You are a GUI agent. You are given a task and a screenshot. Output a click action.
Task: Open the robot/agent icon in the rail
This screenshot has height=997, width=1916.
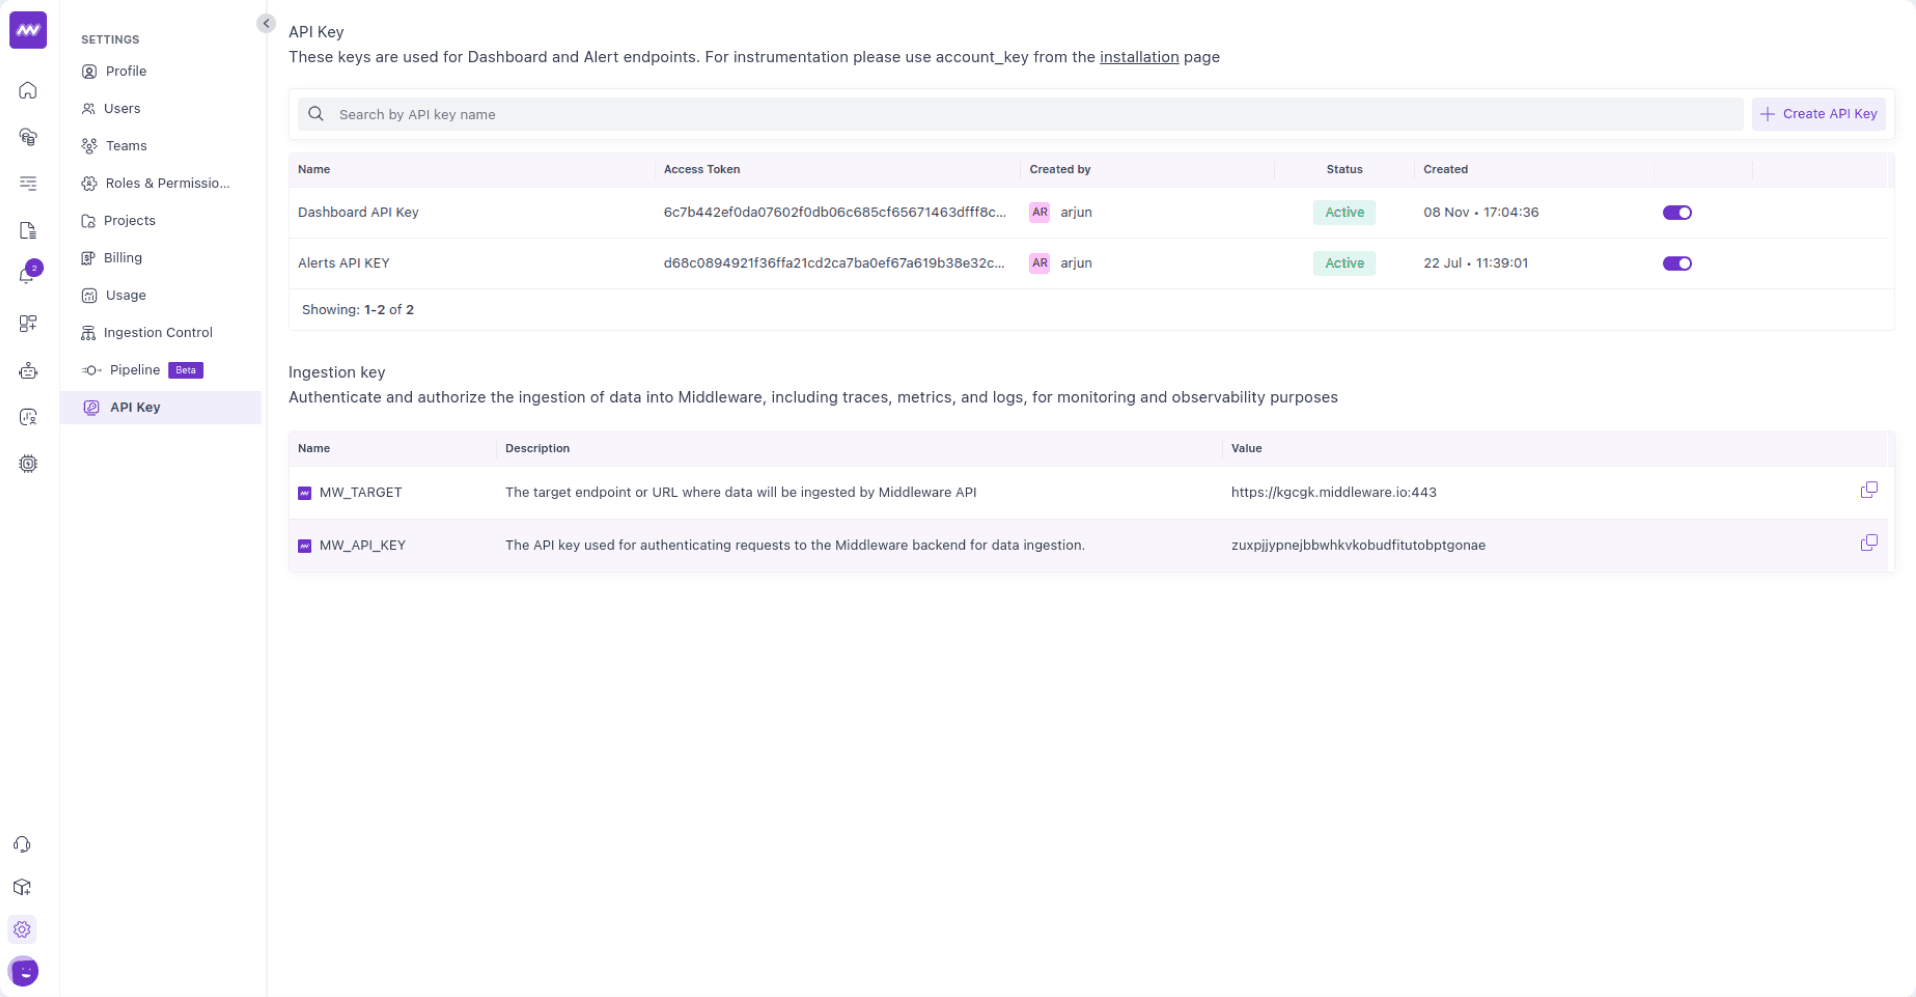tap(28, 370)
